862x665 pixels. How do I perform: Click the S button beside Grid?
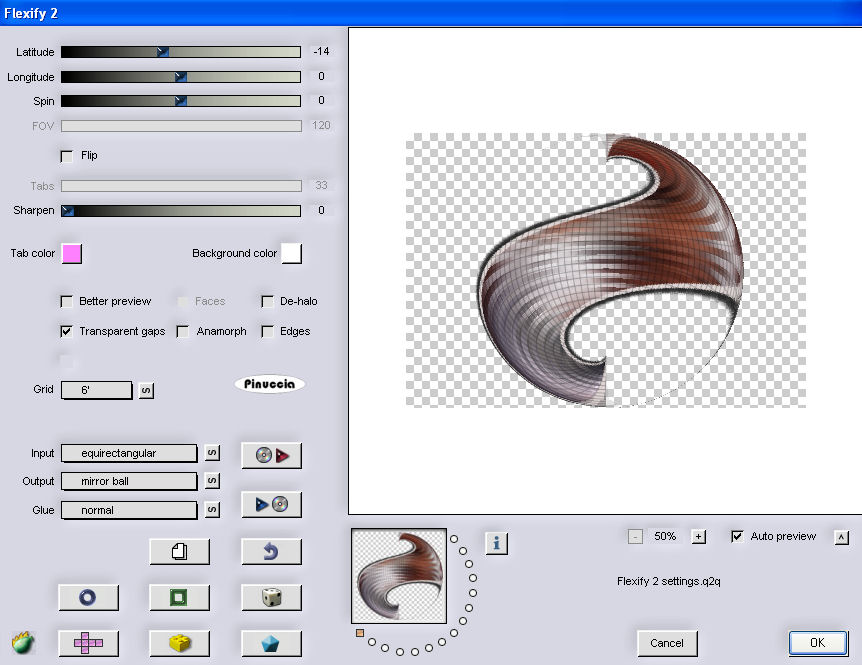146,391
